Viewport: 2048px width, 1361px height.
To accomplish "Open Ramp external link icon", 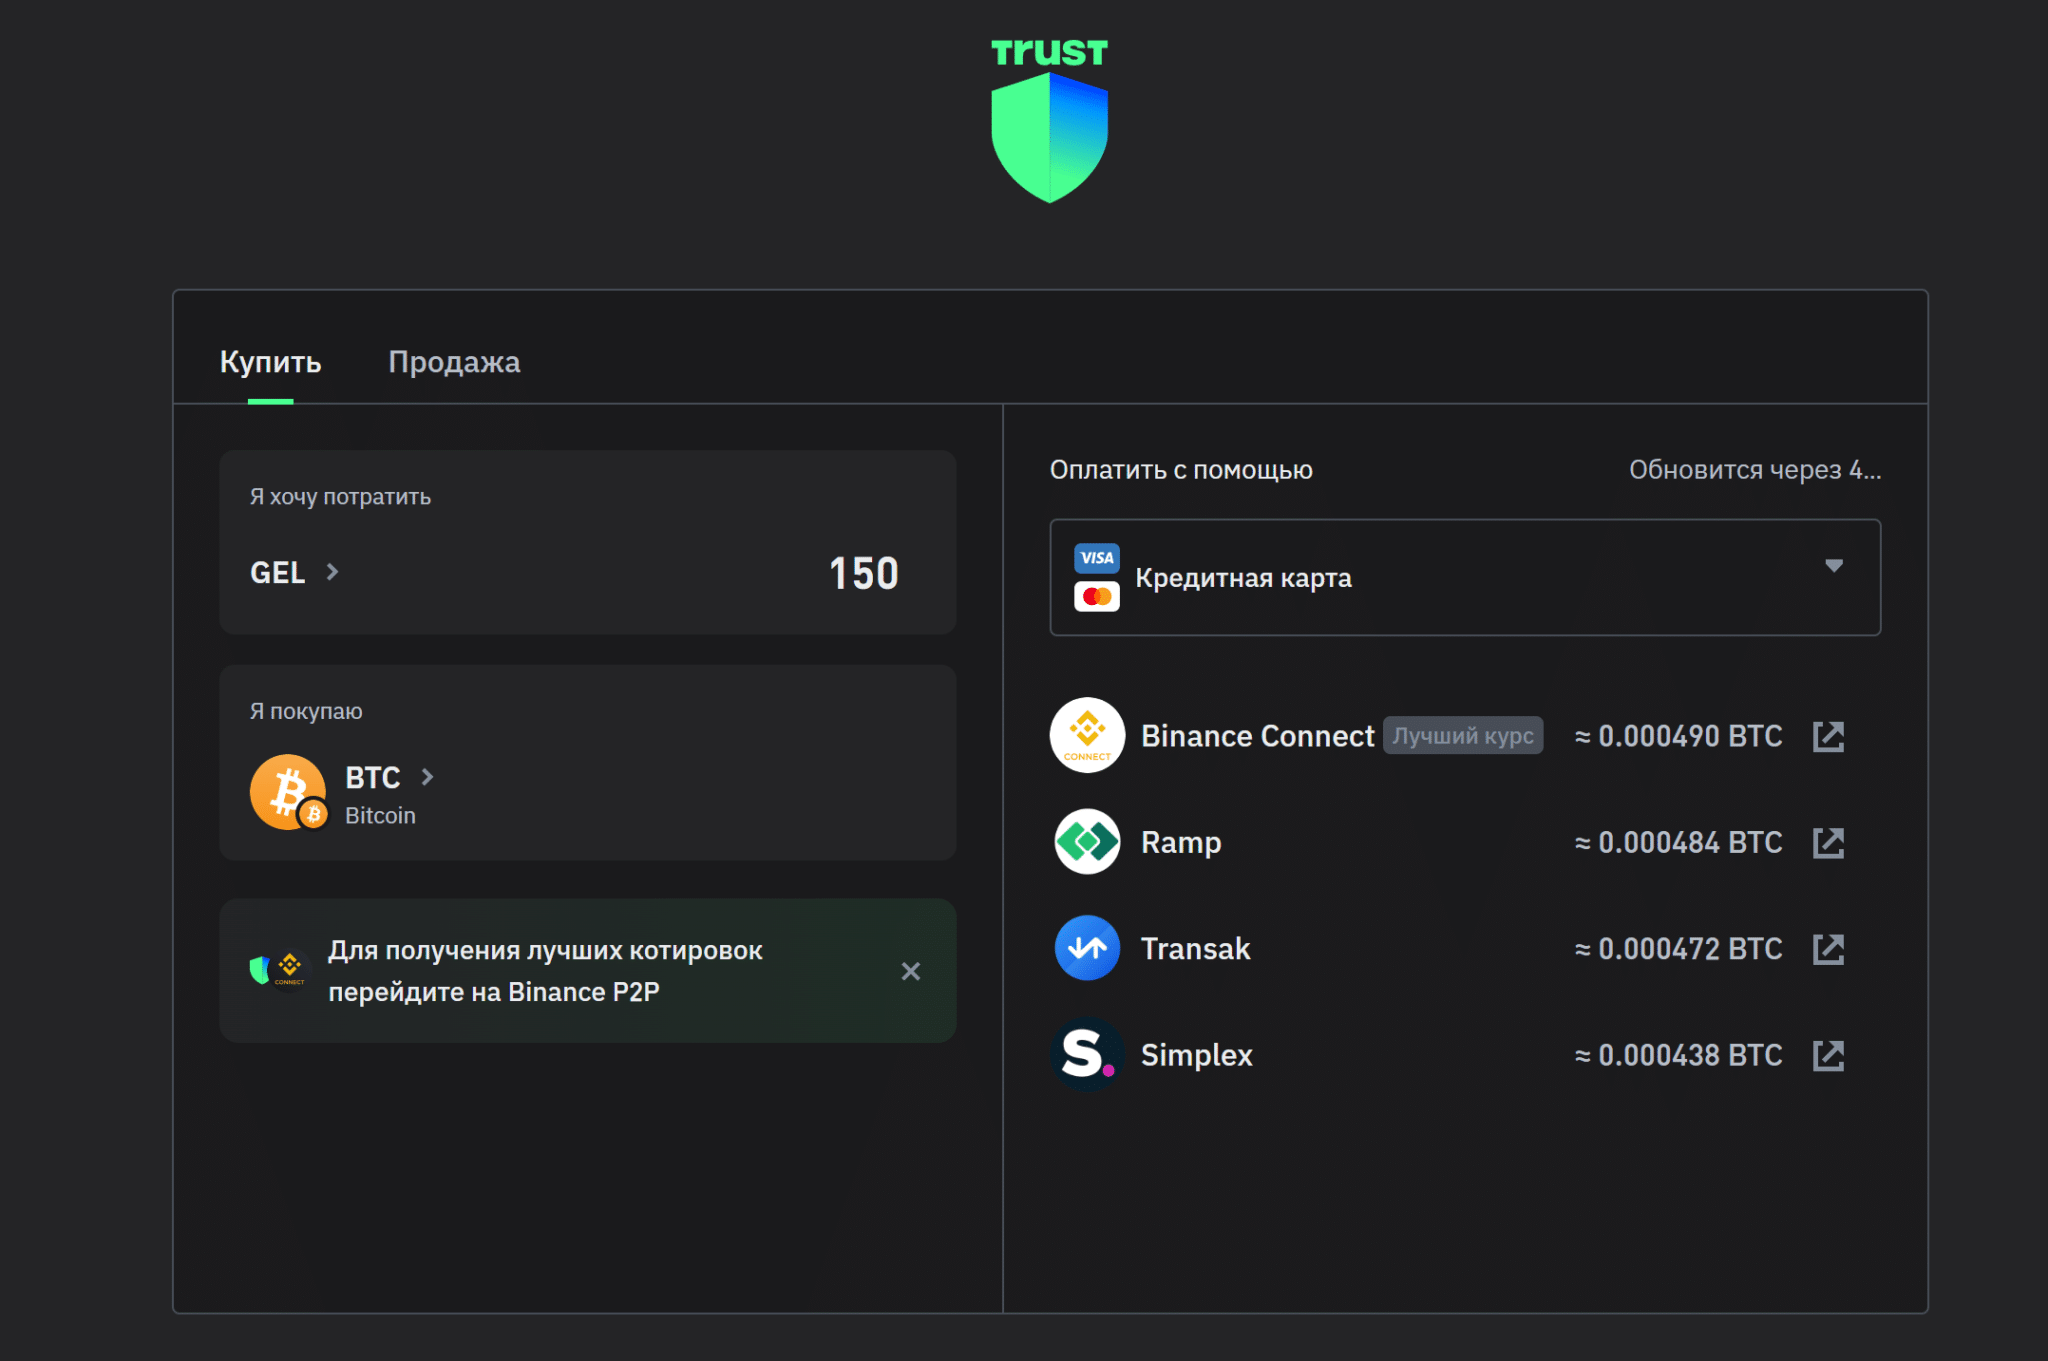I will point(1828,843).
